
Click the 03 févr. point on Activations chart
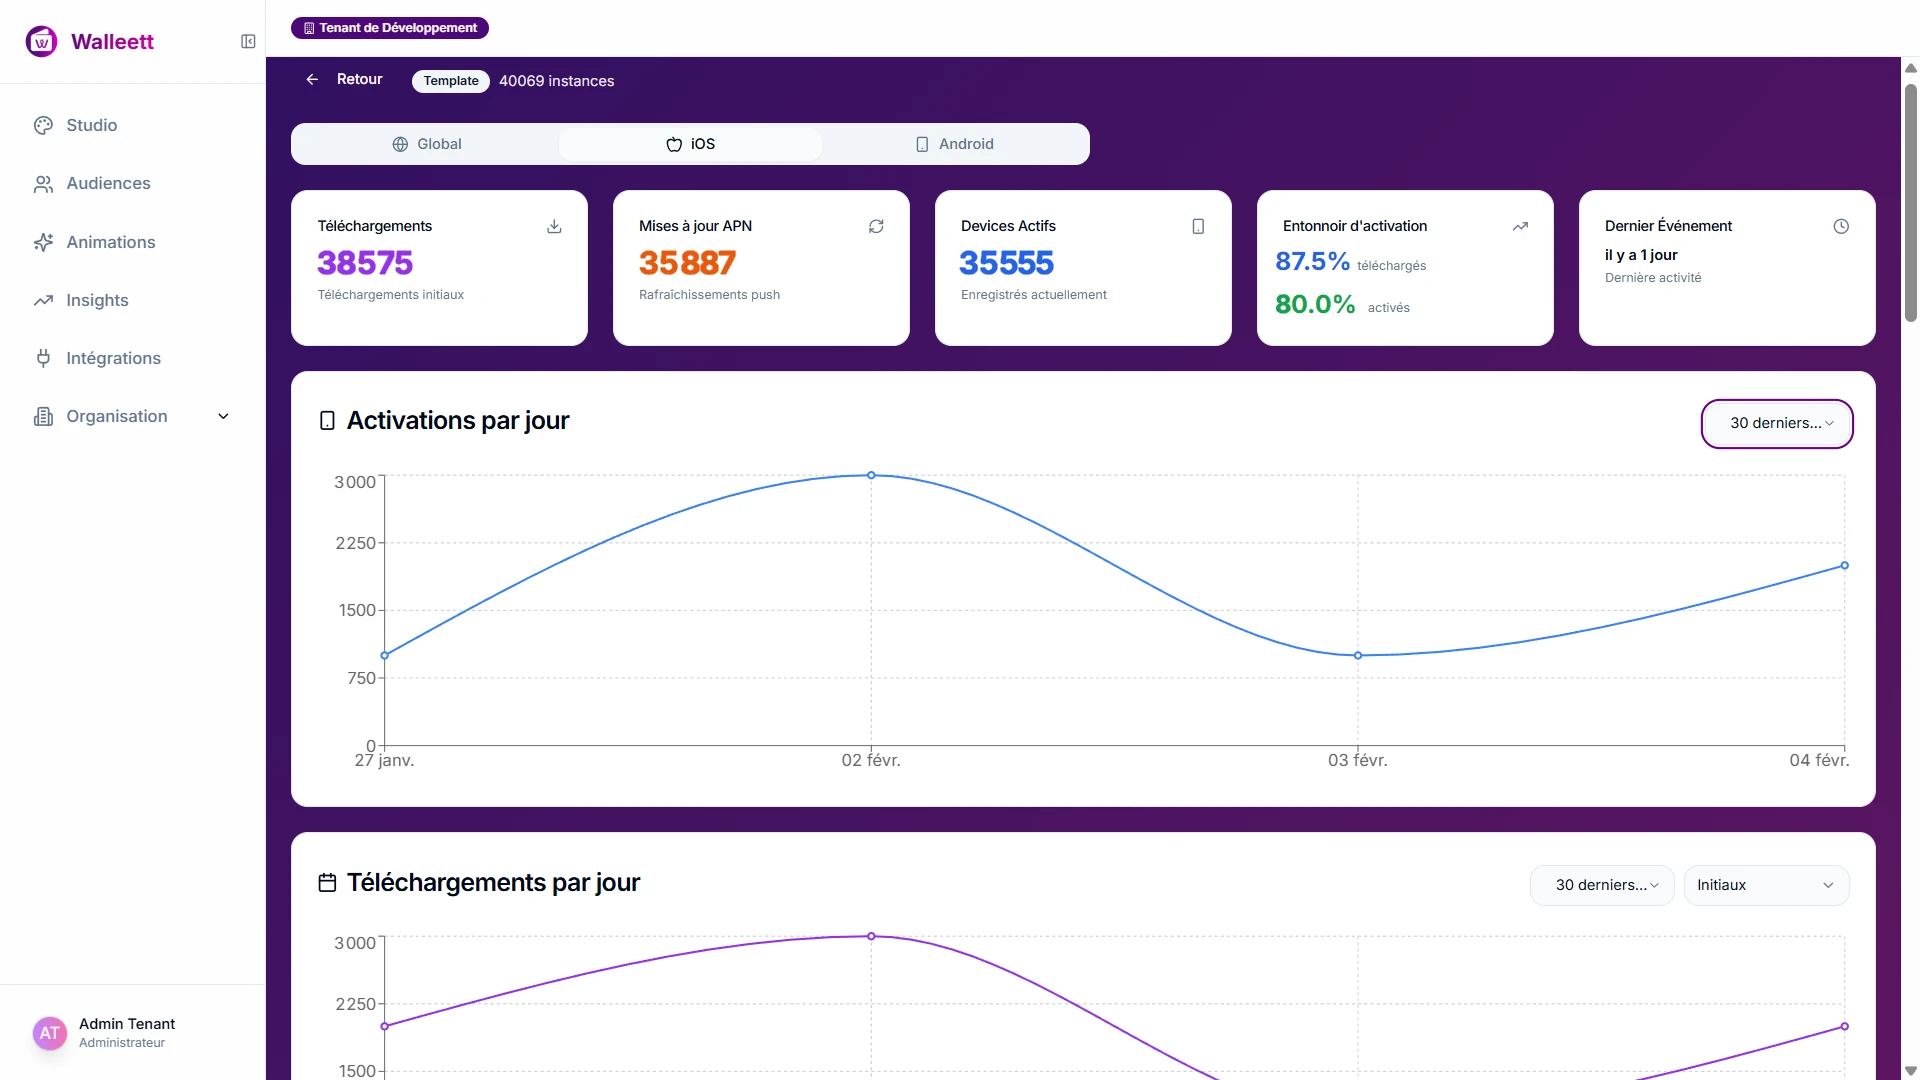1358,656
